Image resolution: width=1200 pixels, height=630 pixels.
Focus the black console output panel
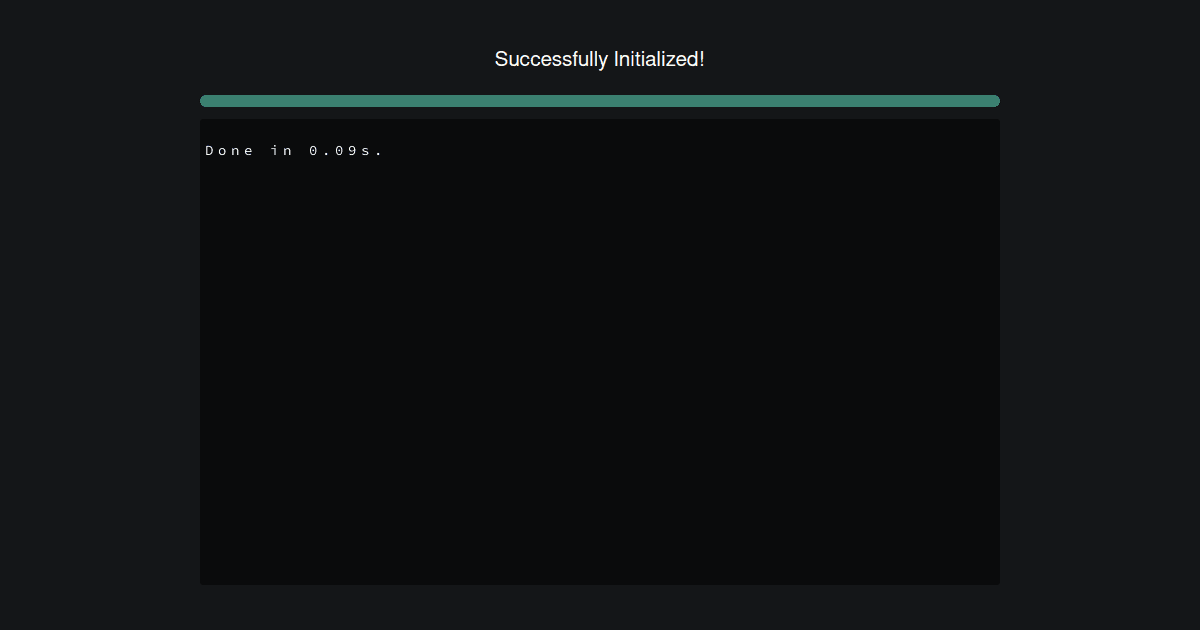tap(600, 352)
